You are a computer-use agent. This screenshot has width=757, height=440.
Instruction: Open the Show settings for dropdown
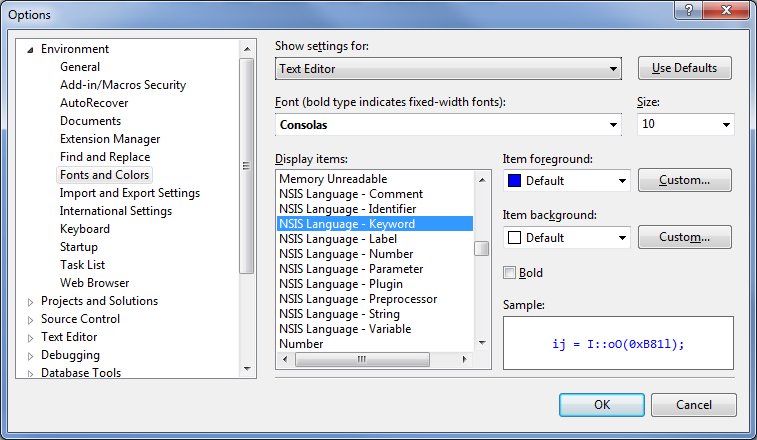(x=448, y=69)
